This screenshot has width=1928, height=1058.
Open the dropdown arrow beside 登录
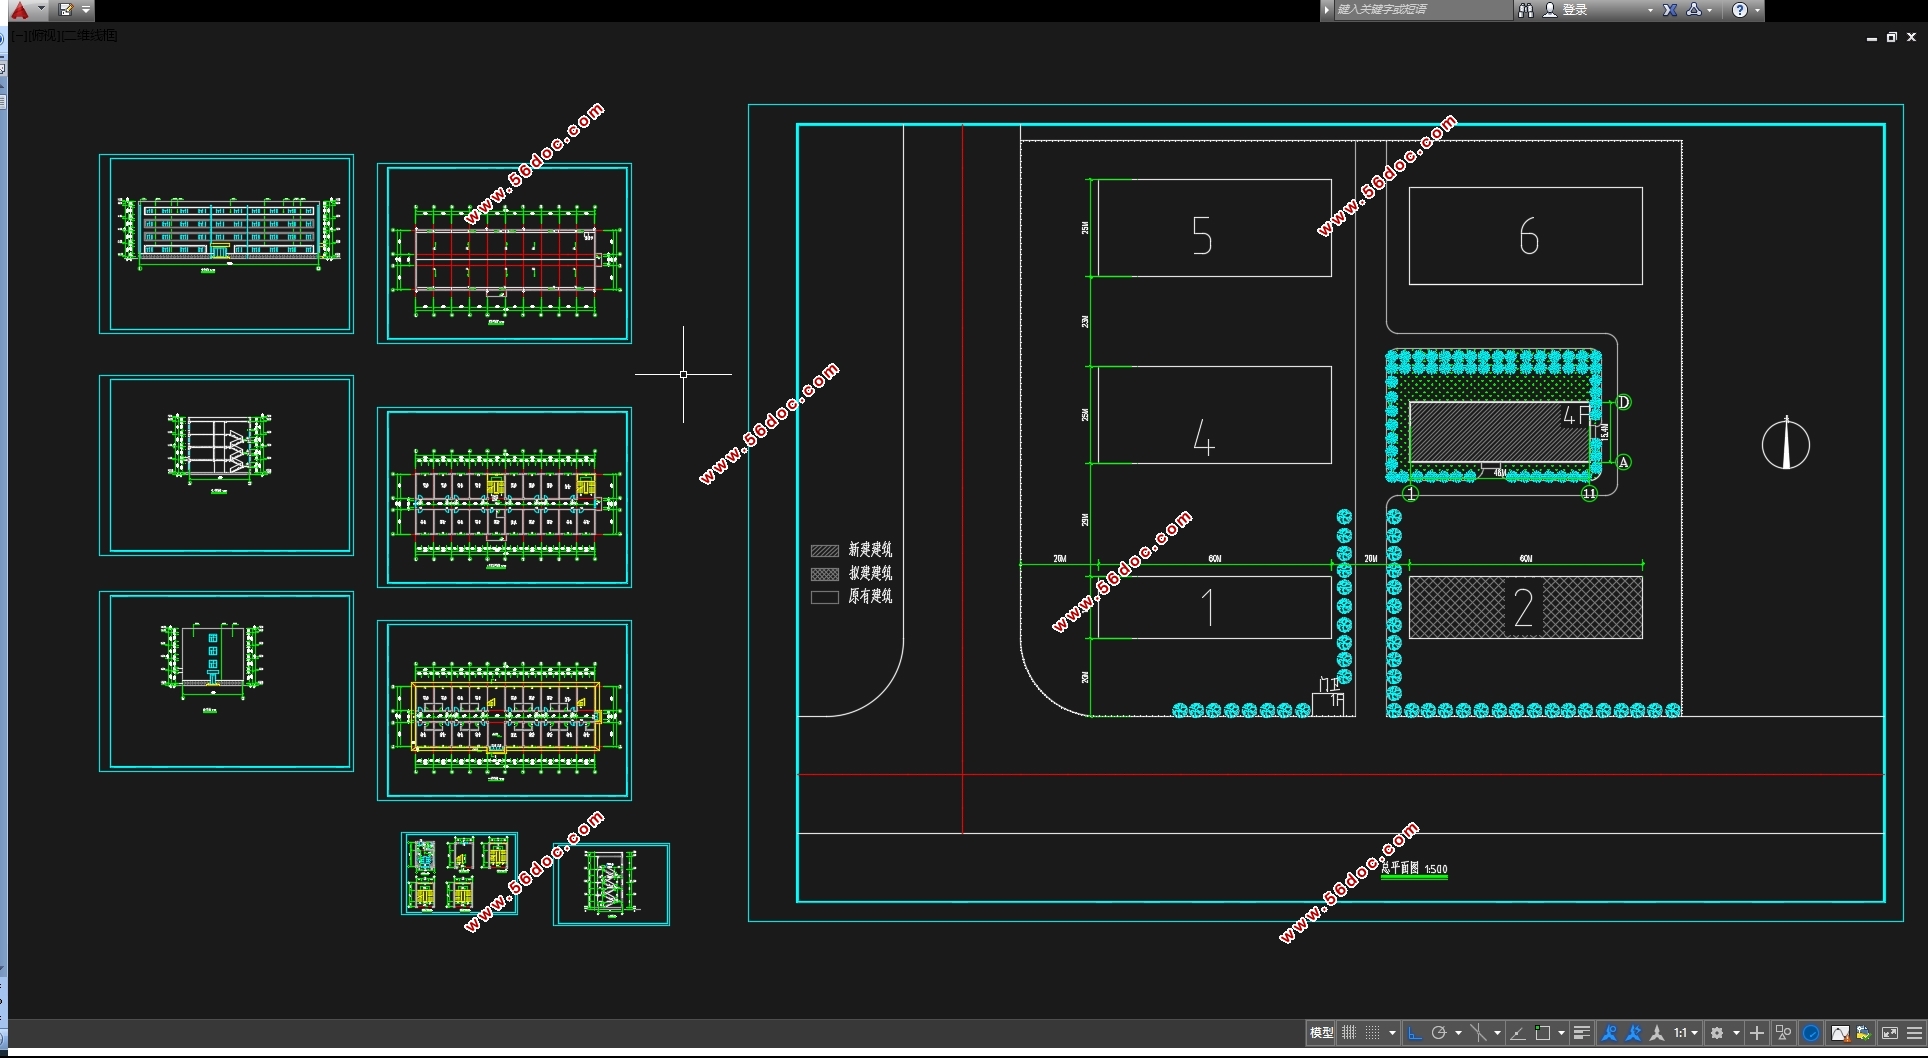coord(1650,10)
